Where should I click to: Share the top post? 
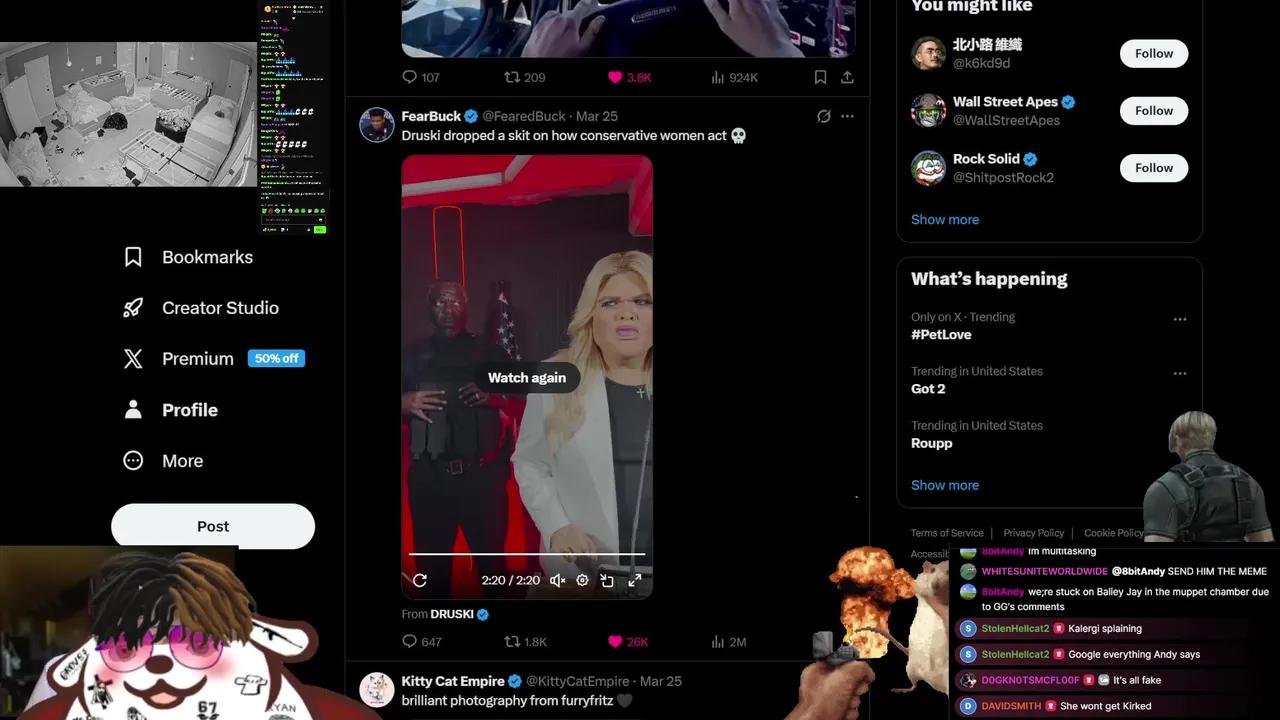click(x=847, y=77)
